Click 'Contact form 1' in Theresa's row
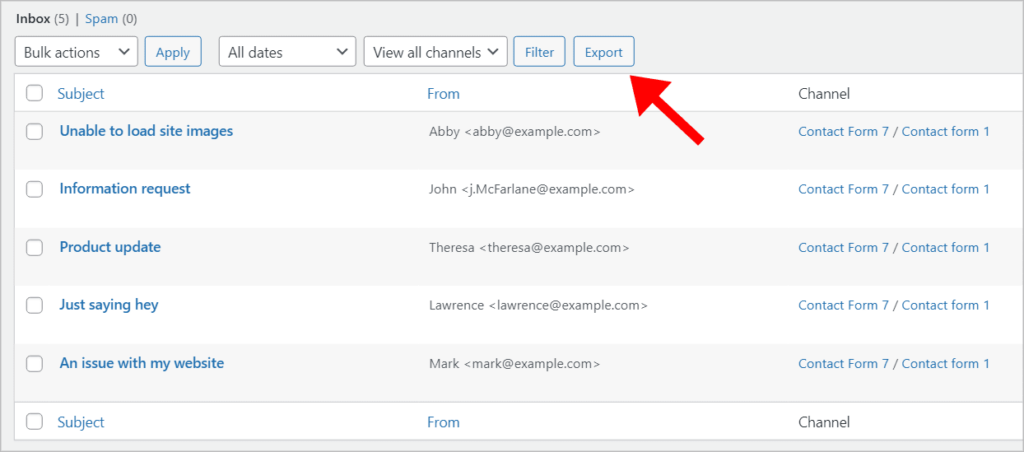The width and height of the screenshot is (1024, 452). (946, 247)
